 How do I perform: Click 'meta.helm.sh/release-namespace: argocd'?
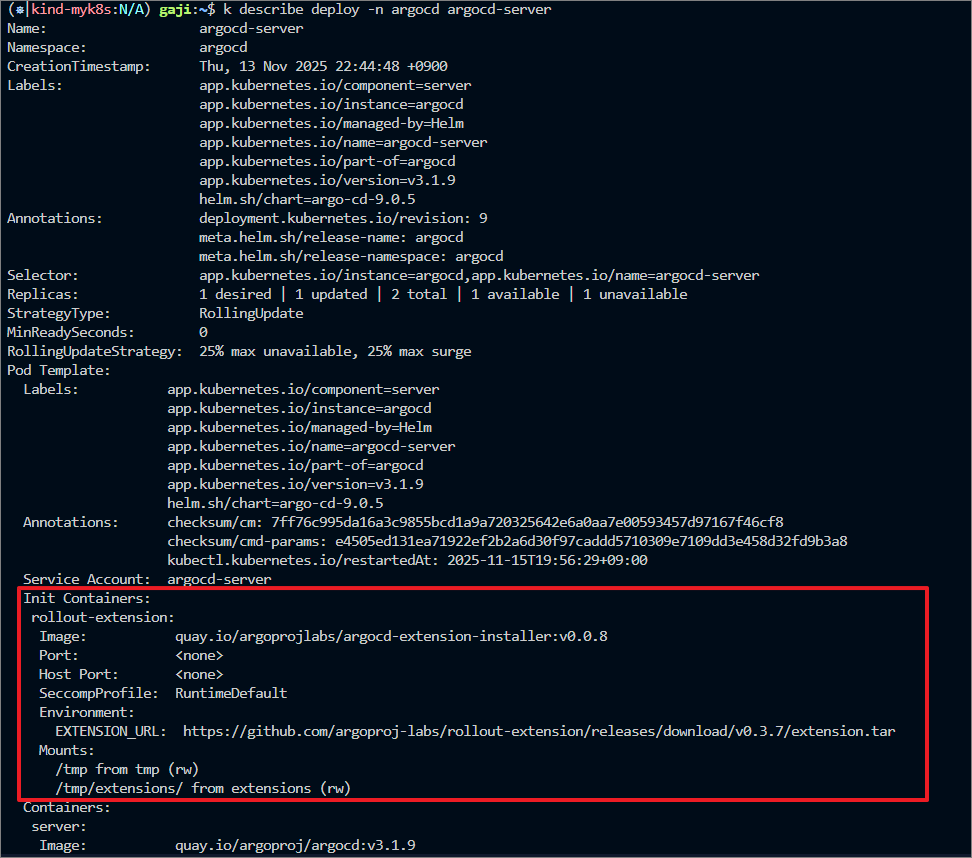click(351, 257)
